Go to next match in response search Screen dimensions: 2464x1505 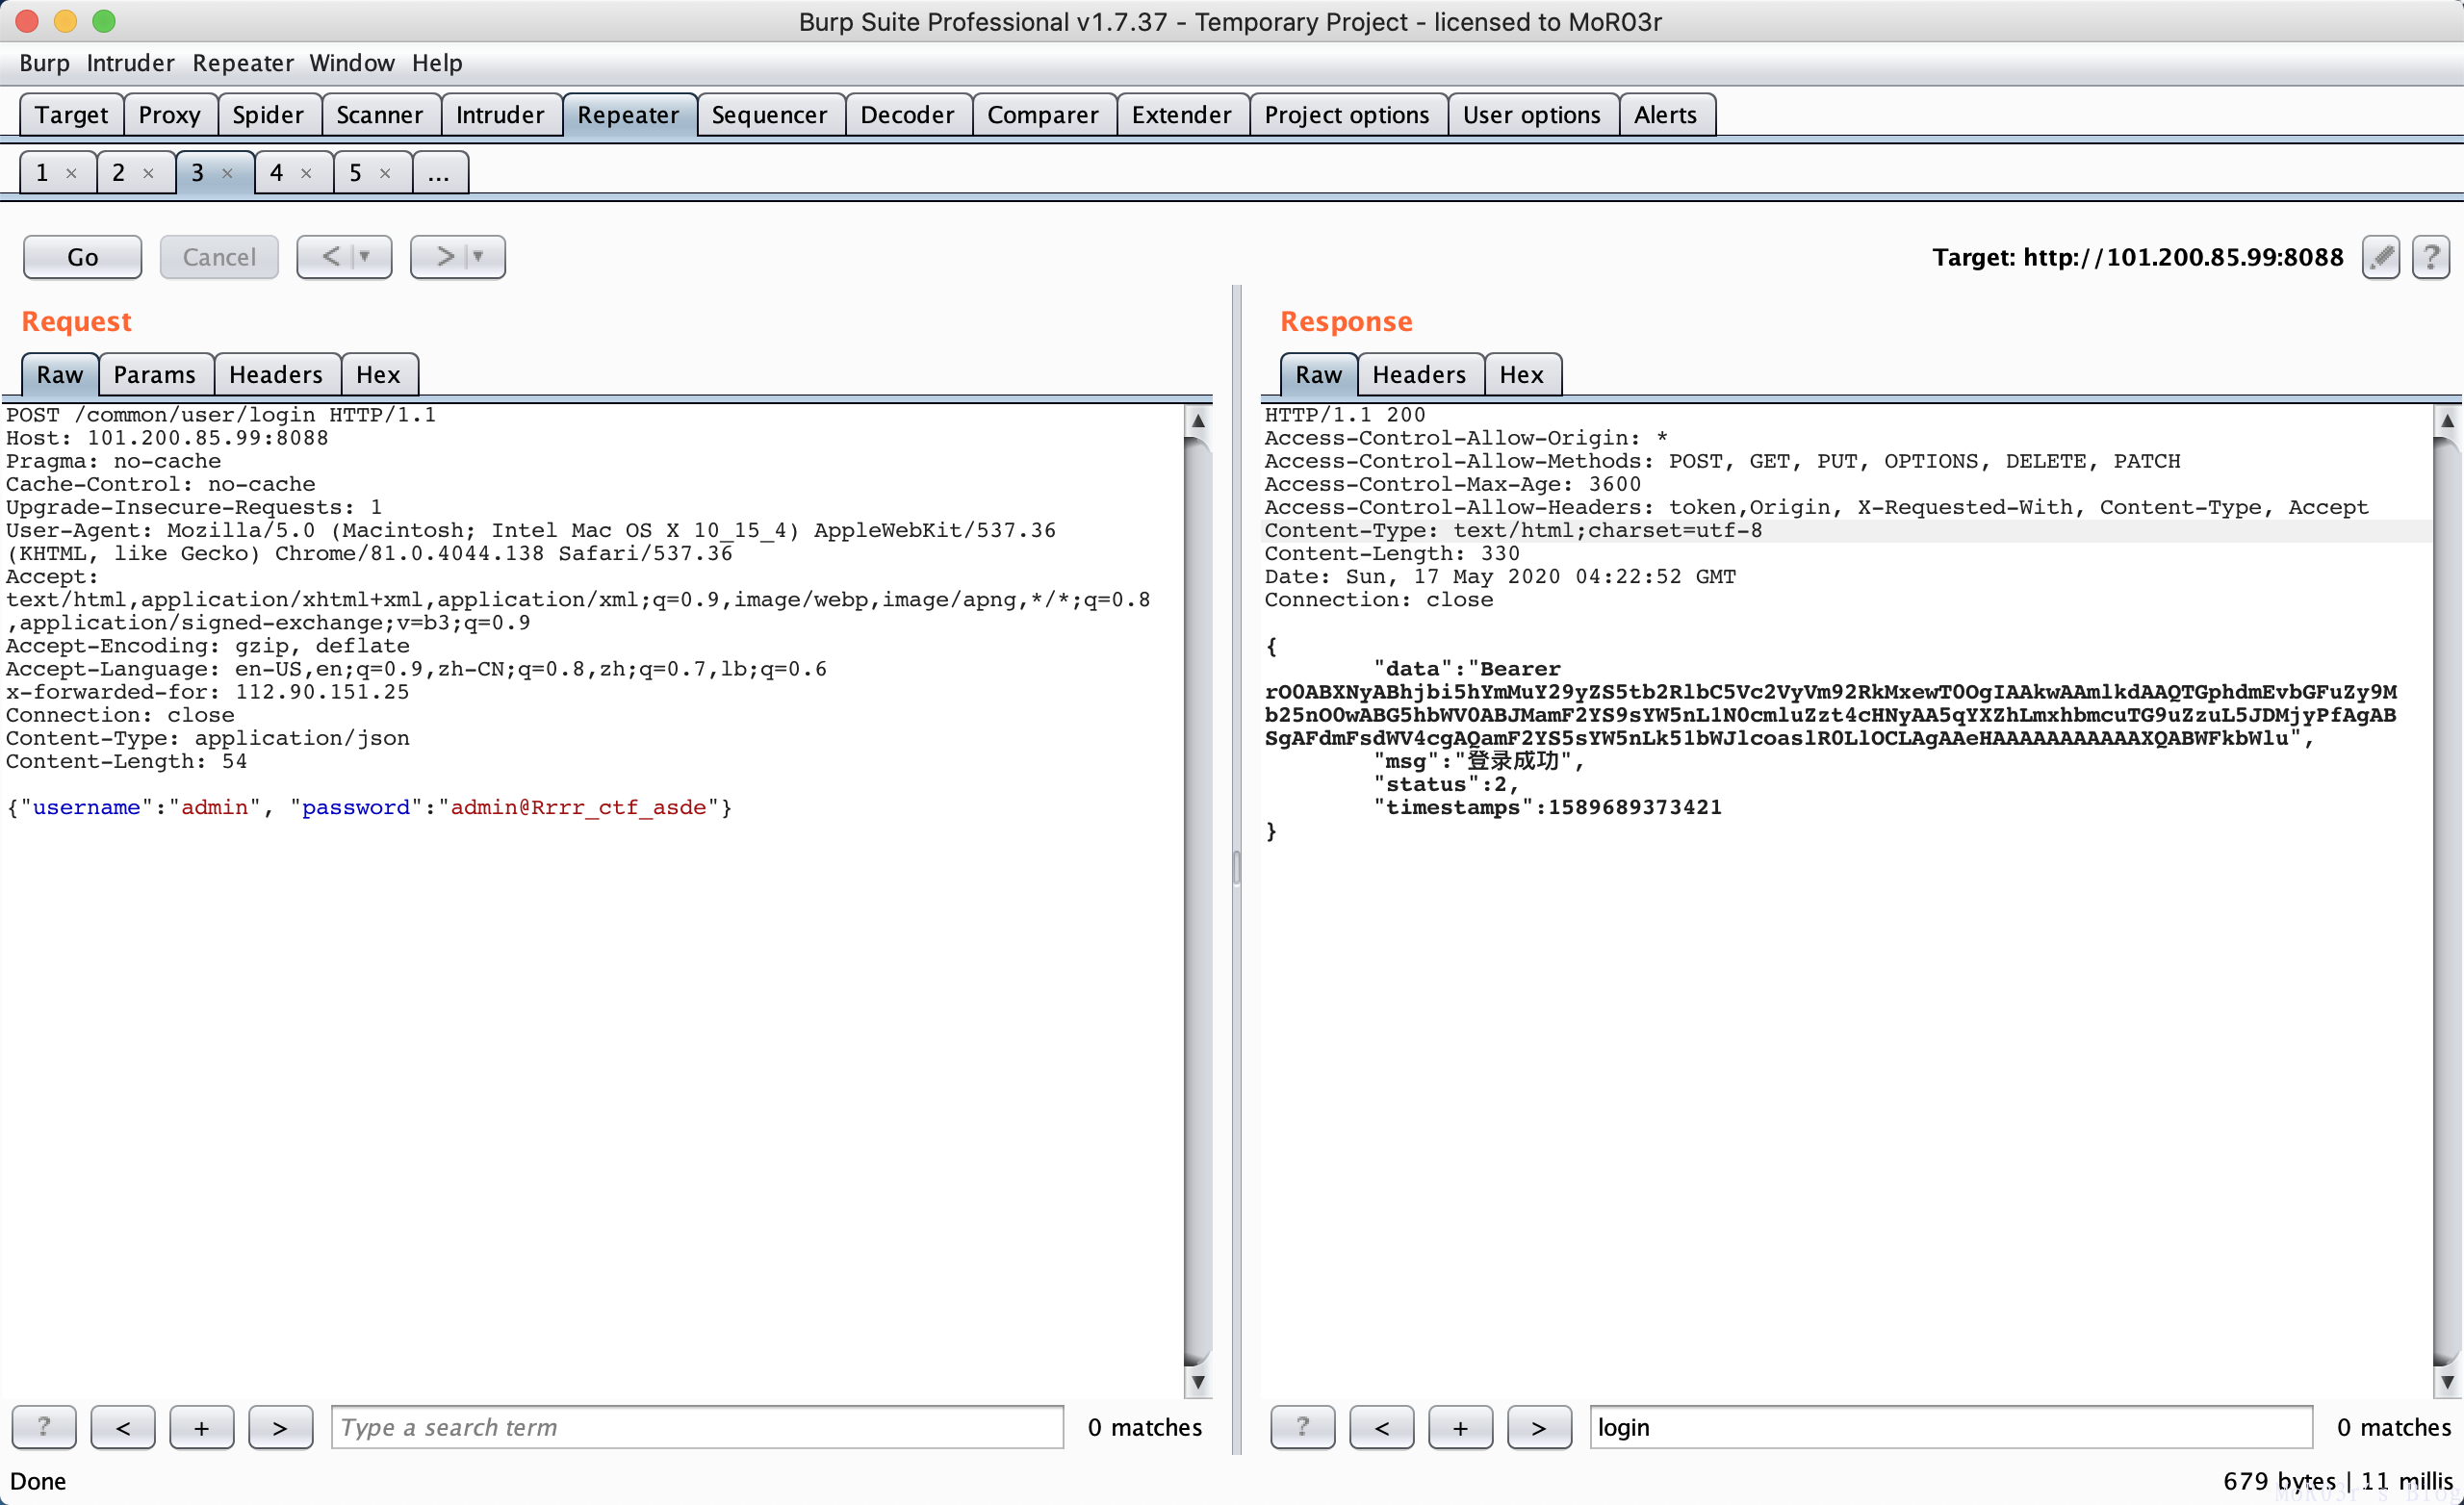point(1539,1427)
